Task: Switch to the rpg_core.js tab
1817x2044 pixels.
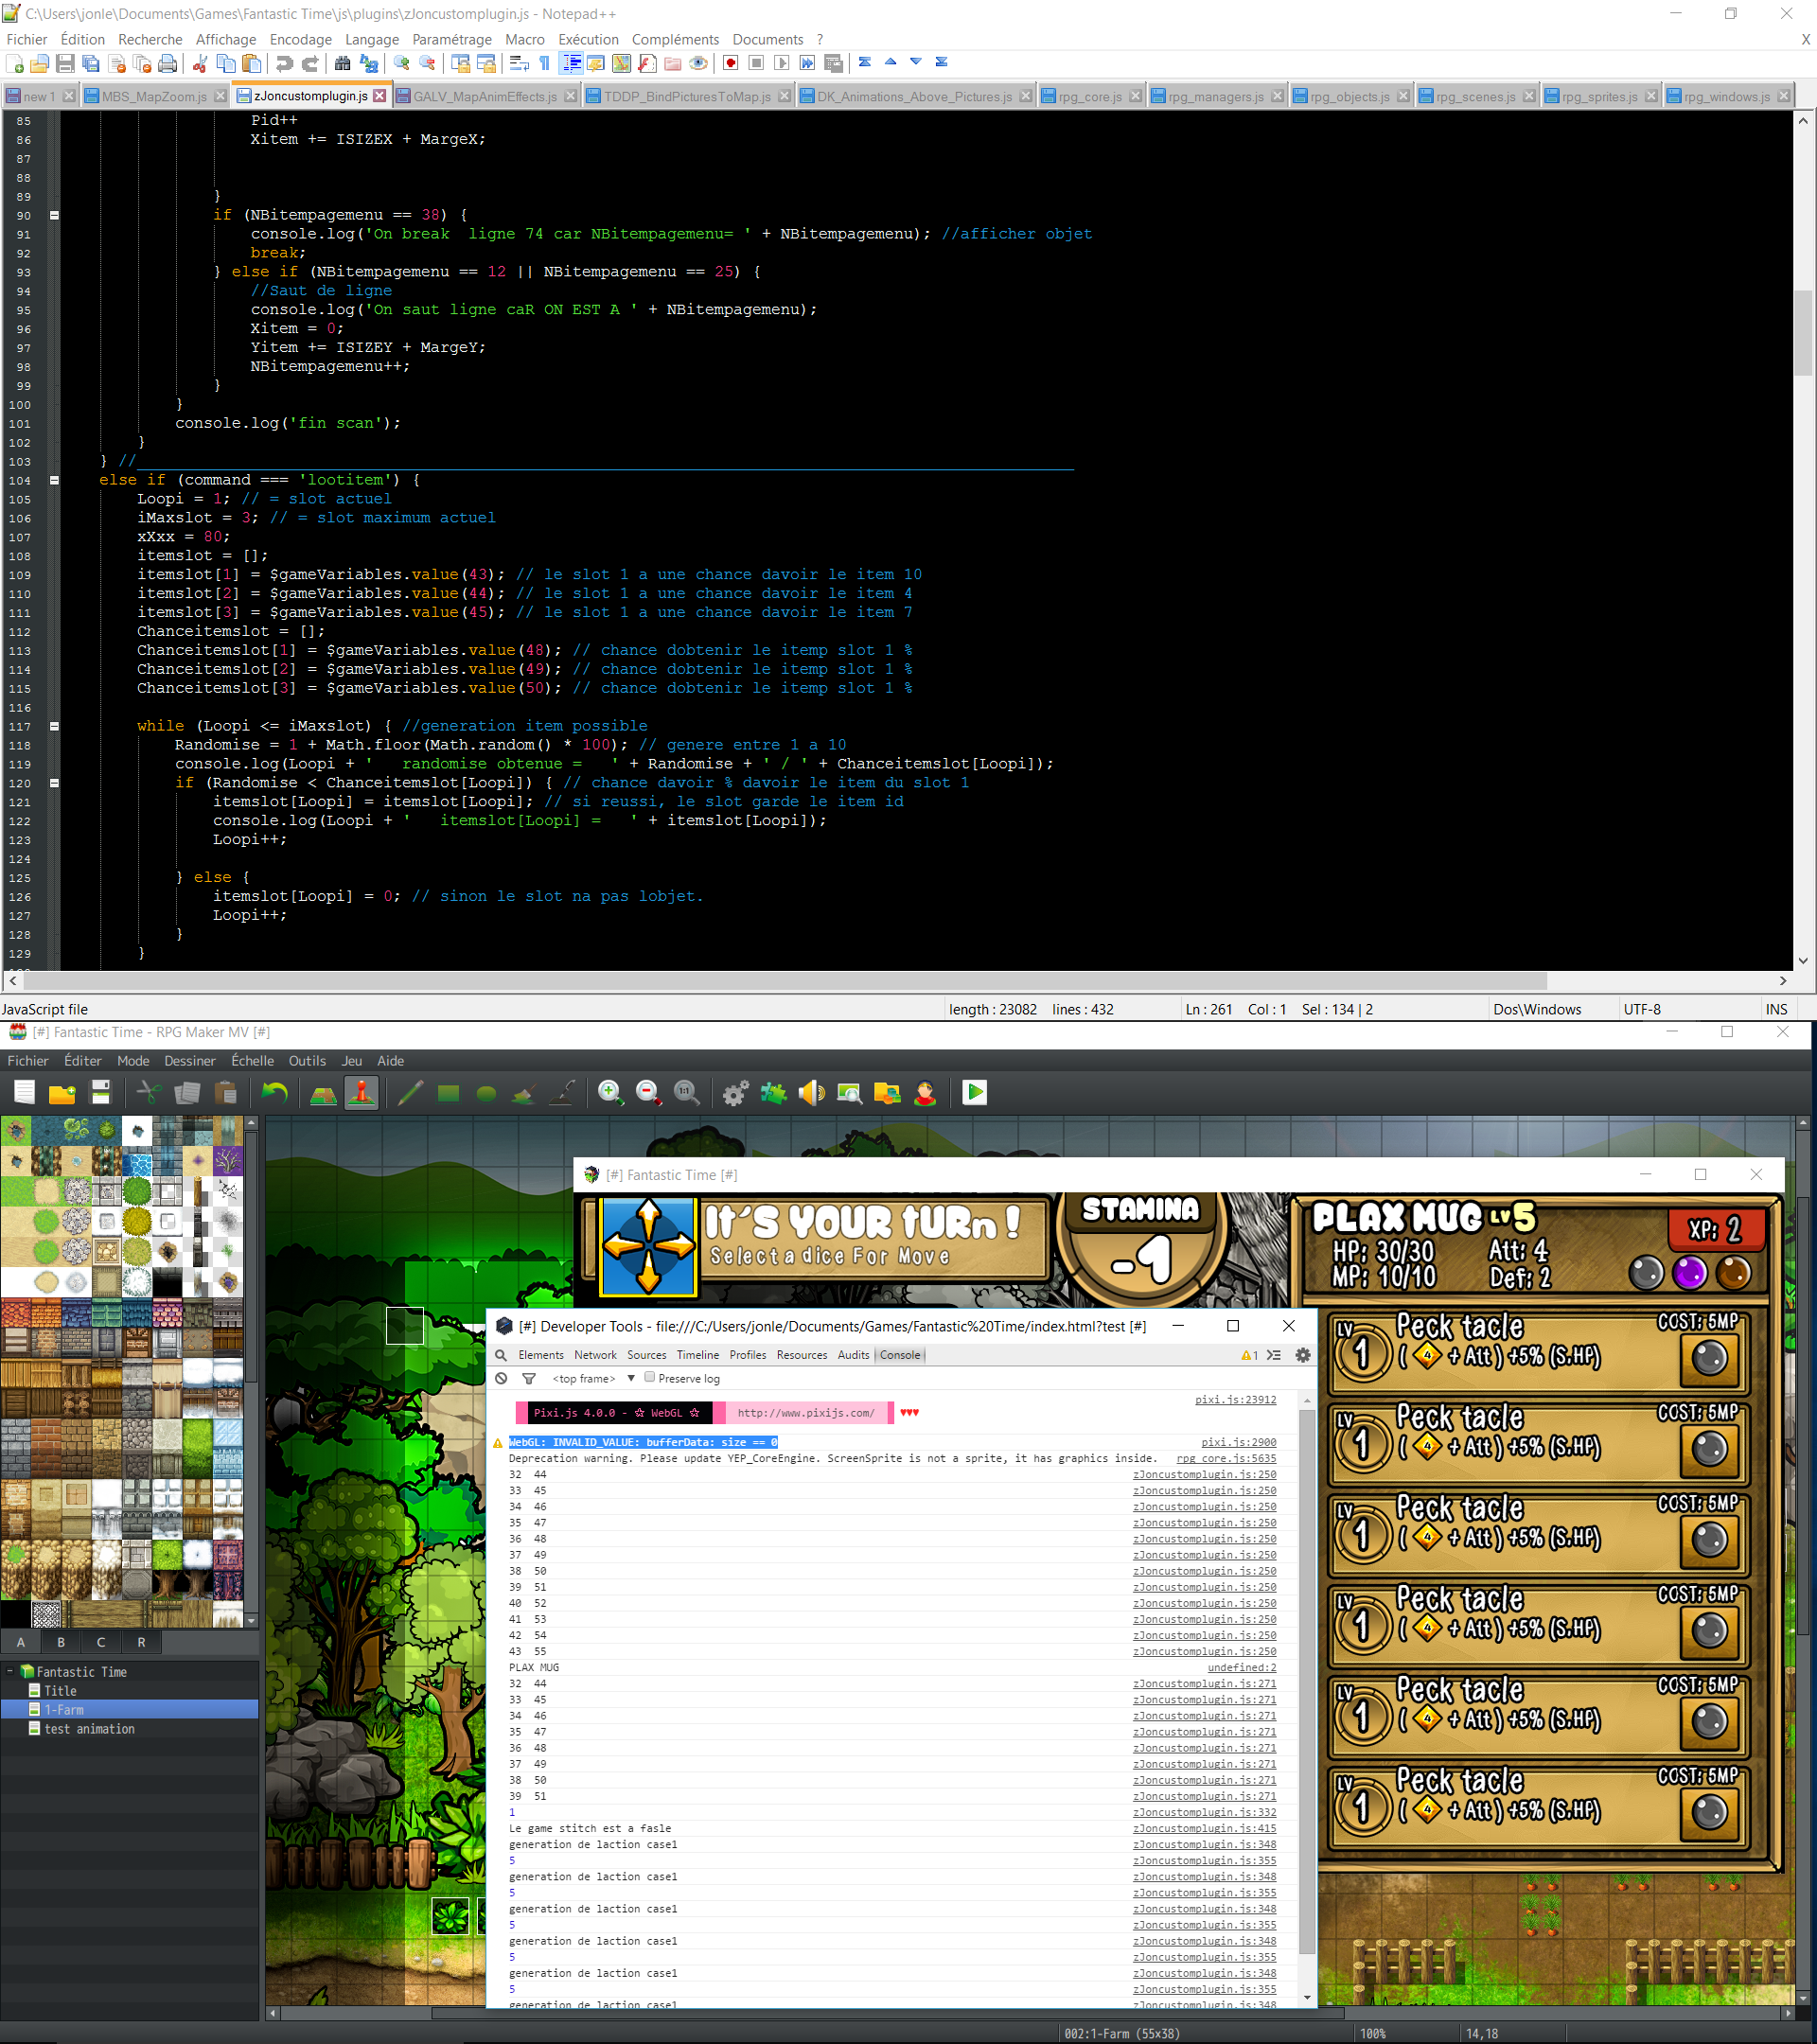Action: [1089, 96]
